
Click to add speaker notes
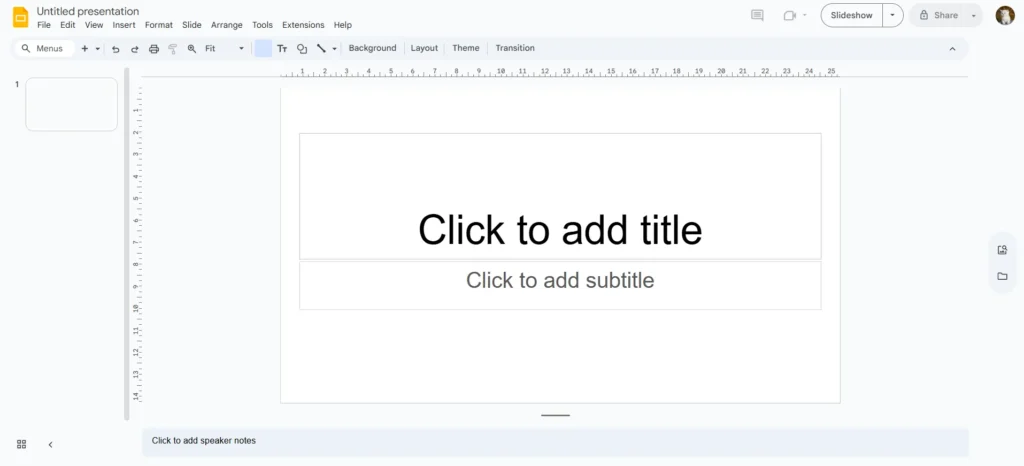pos(555,441)
